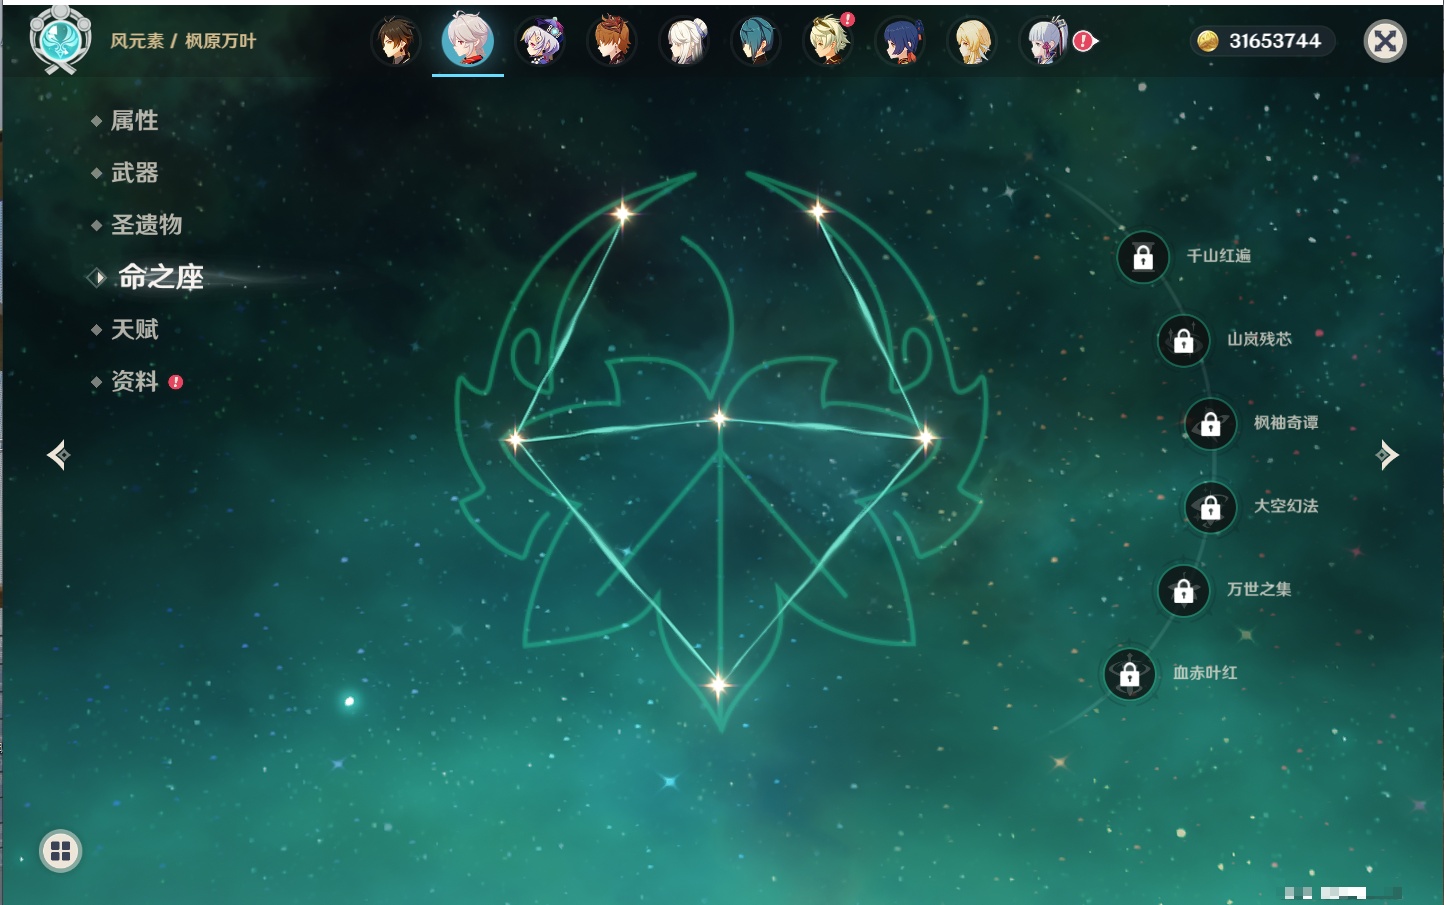
Task: Go to previous character with left arrow
Action: 59,455
